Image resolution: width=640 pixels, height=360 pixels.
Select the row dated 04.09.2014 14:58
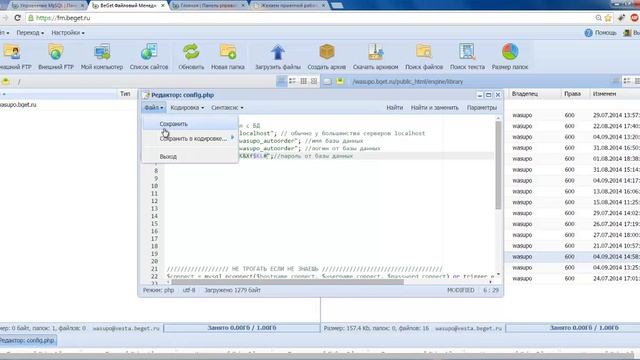573,257
